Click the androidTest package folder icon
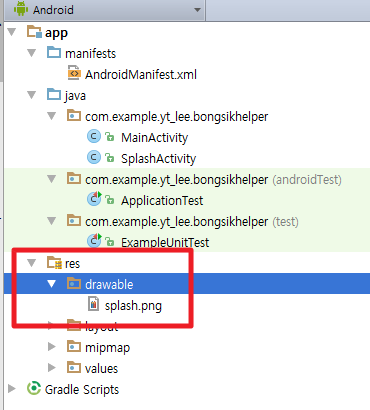The height and width of the screenshot is (410, 370). pos(74,178)
